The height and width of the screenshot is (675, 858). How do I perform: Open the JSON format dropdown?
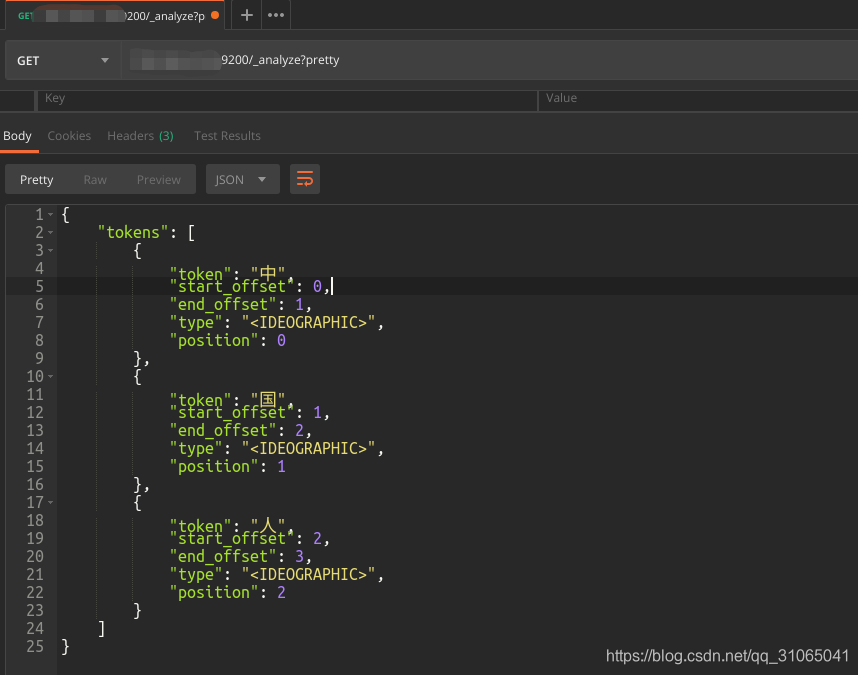tap(242, 179)
